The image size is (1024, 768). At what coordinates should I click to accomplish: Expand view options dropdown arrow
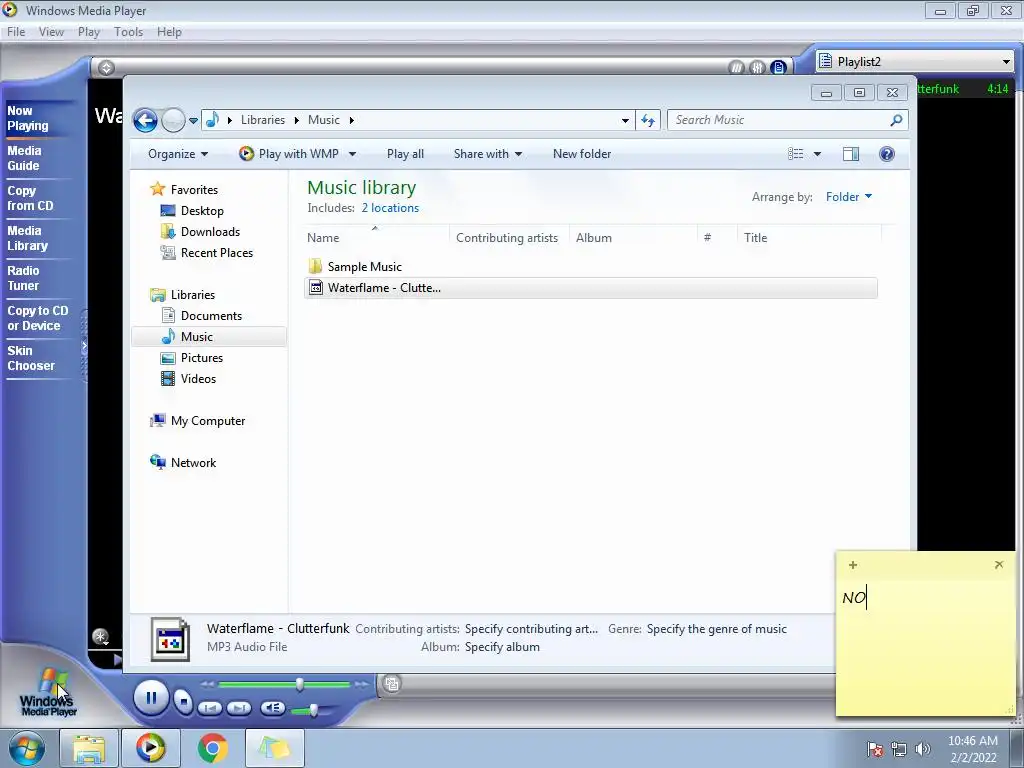tap(817, 155)
